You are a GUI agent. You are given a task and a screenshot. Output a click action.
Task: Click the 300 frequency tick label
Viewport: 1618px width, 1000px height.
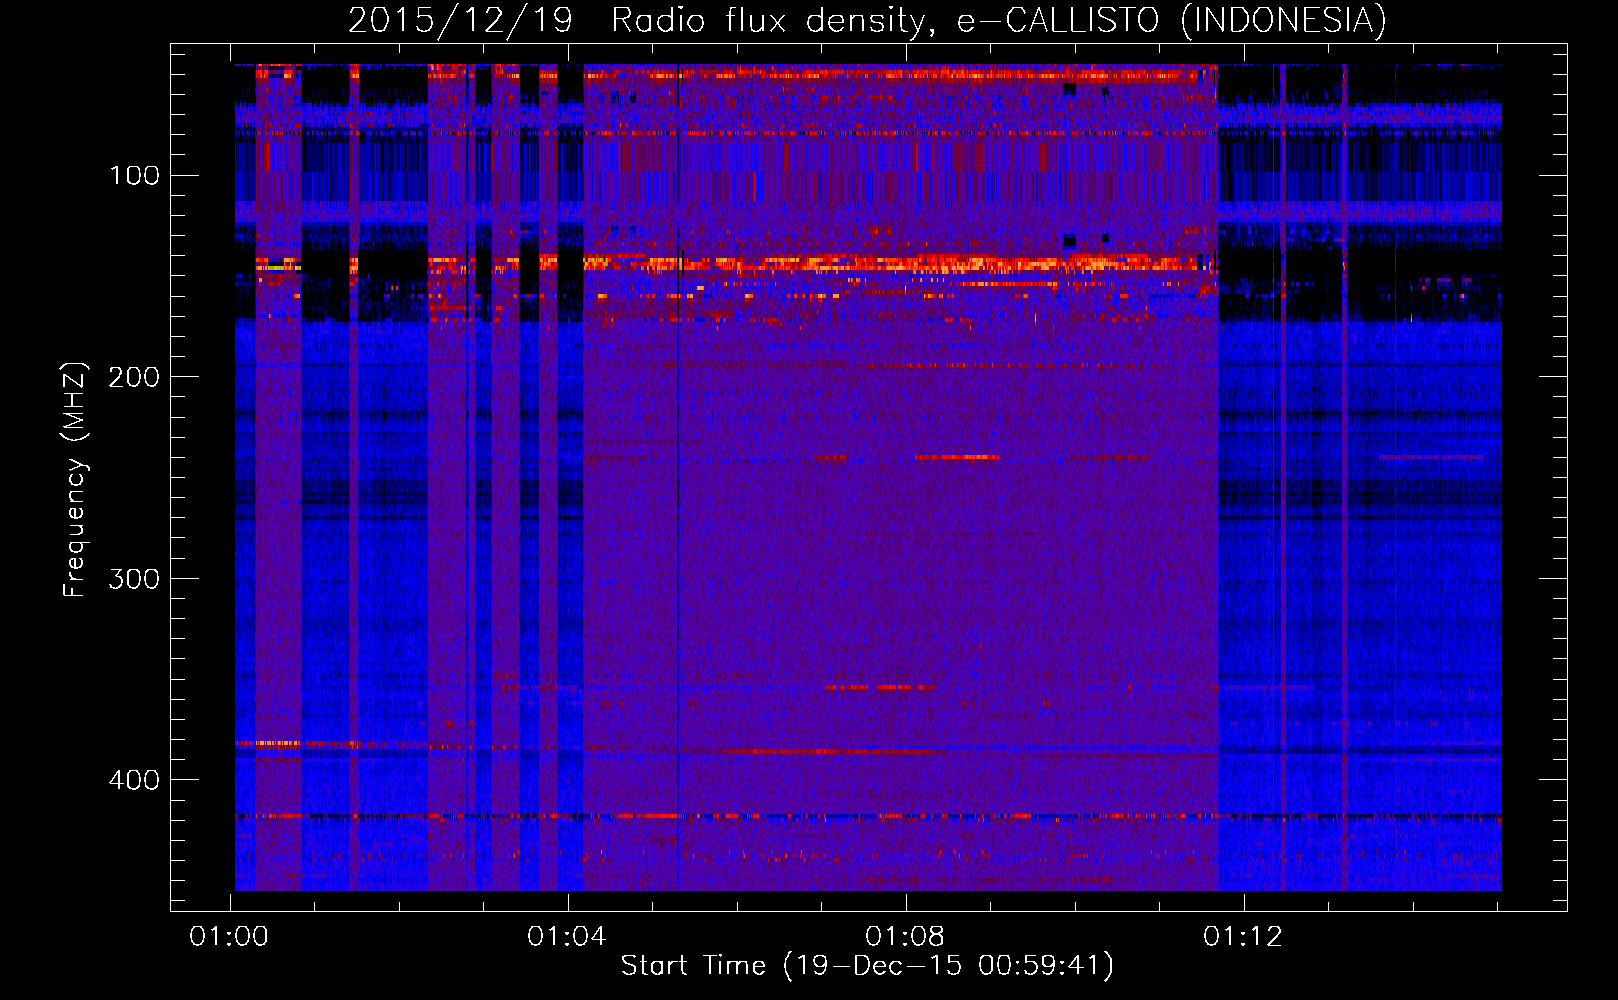[134, 579]
